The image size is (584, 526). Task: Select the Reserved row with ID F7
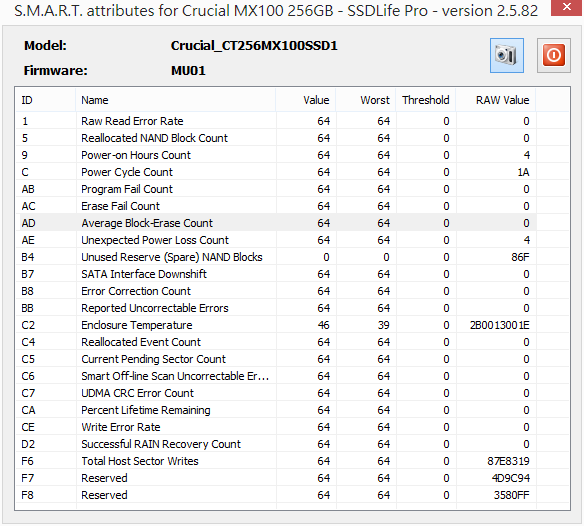(276, 478)
